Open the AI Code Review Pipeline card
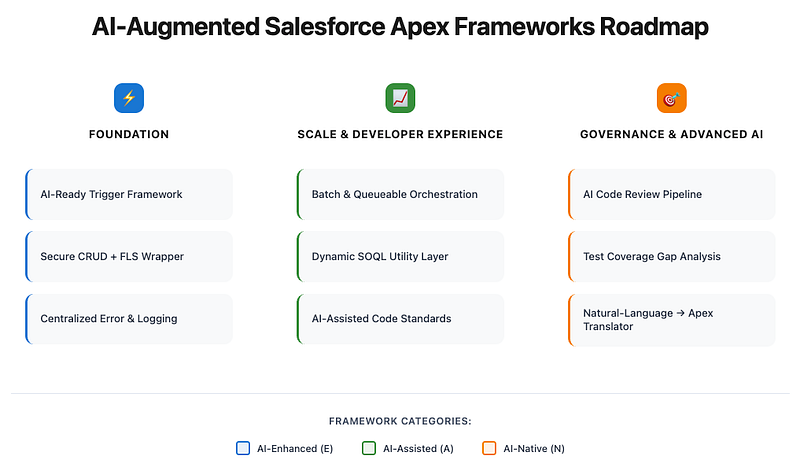This screenshot has width=800, height=466. pyautogui.click(x=671, y=194)
